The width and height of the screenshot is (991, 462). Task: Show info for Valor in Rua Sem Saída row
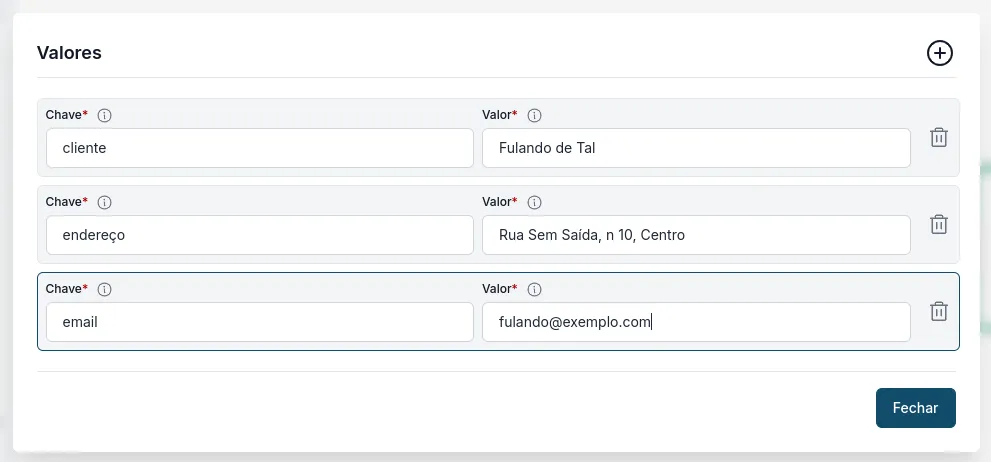click(535, 202)
